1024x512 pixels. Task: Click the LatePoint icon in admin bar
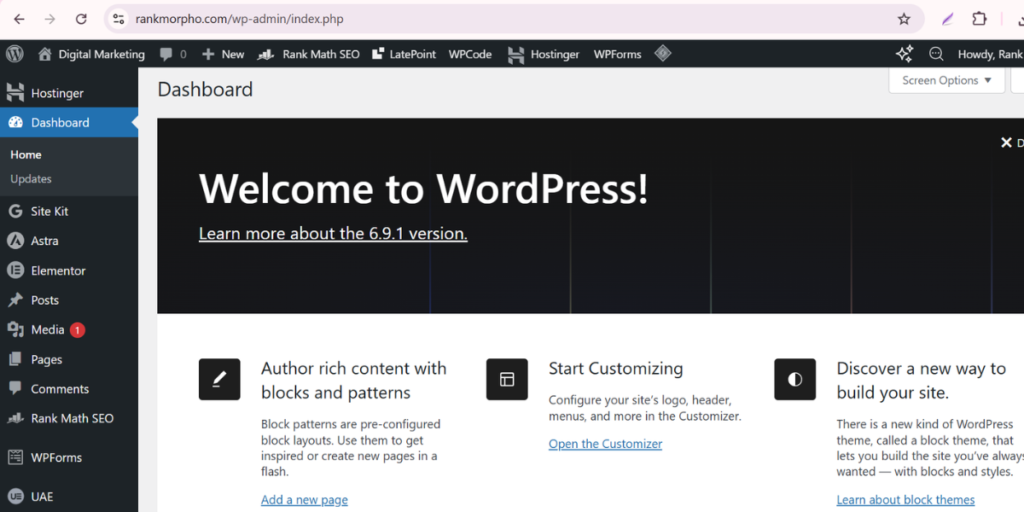pyautogui.click(x=377, y=54)
